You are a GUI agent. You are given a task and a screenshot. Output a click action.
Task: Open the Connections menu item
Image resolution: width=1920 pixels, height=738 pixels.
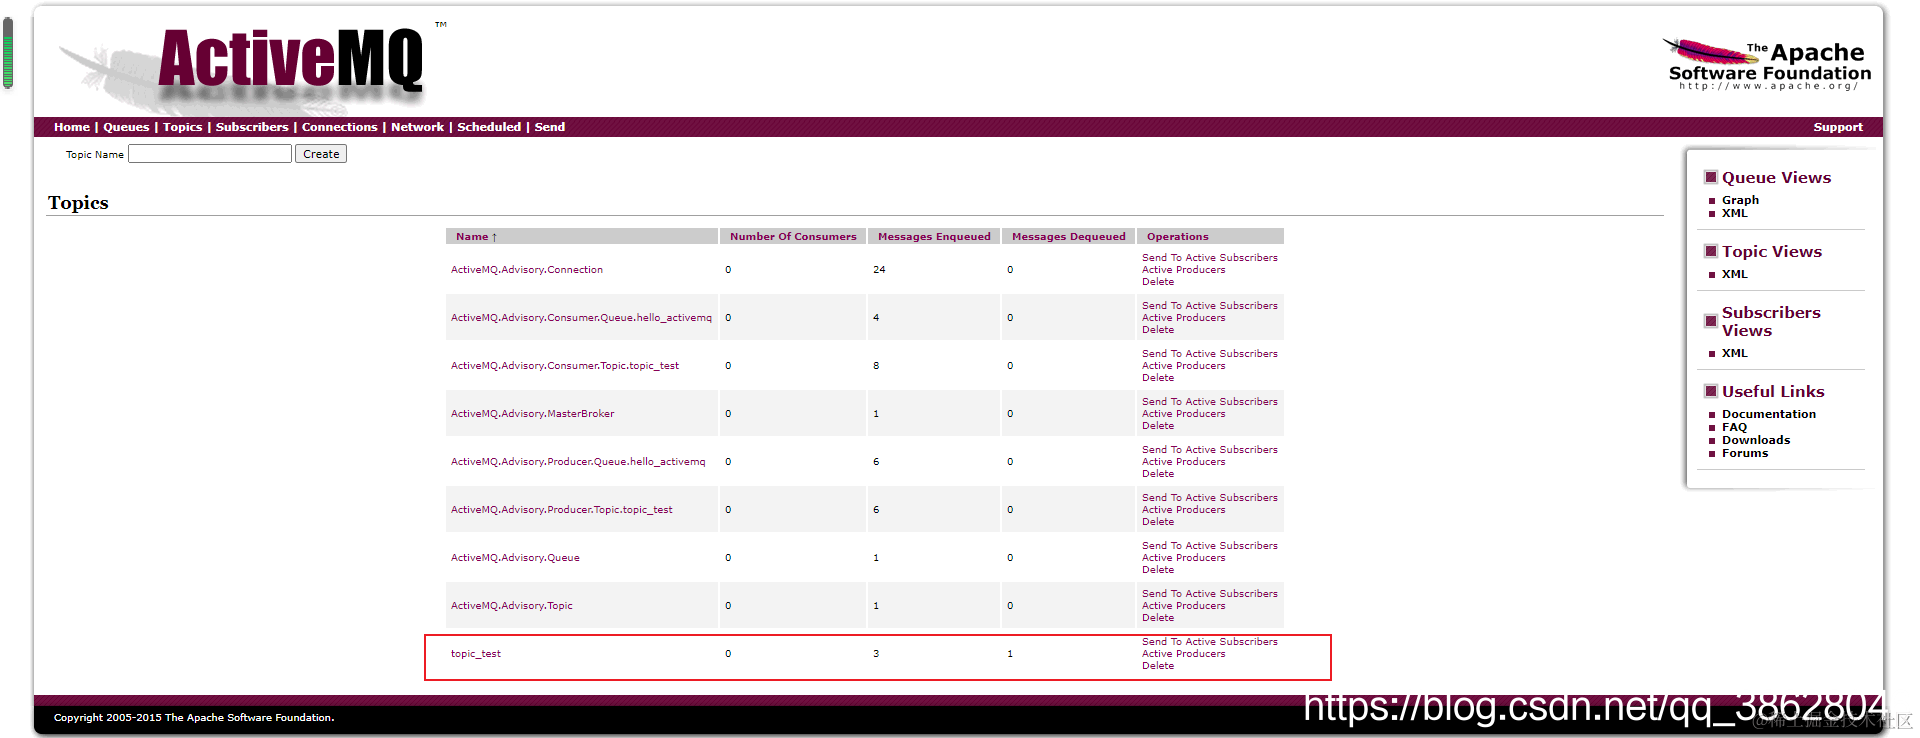pyautogui.click(x=340, y=127)
